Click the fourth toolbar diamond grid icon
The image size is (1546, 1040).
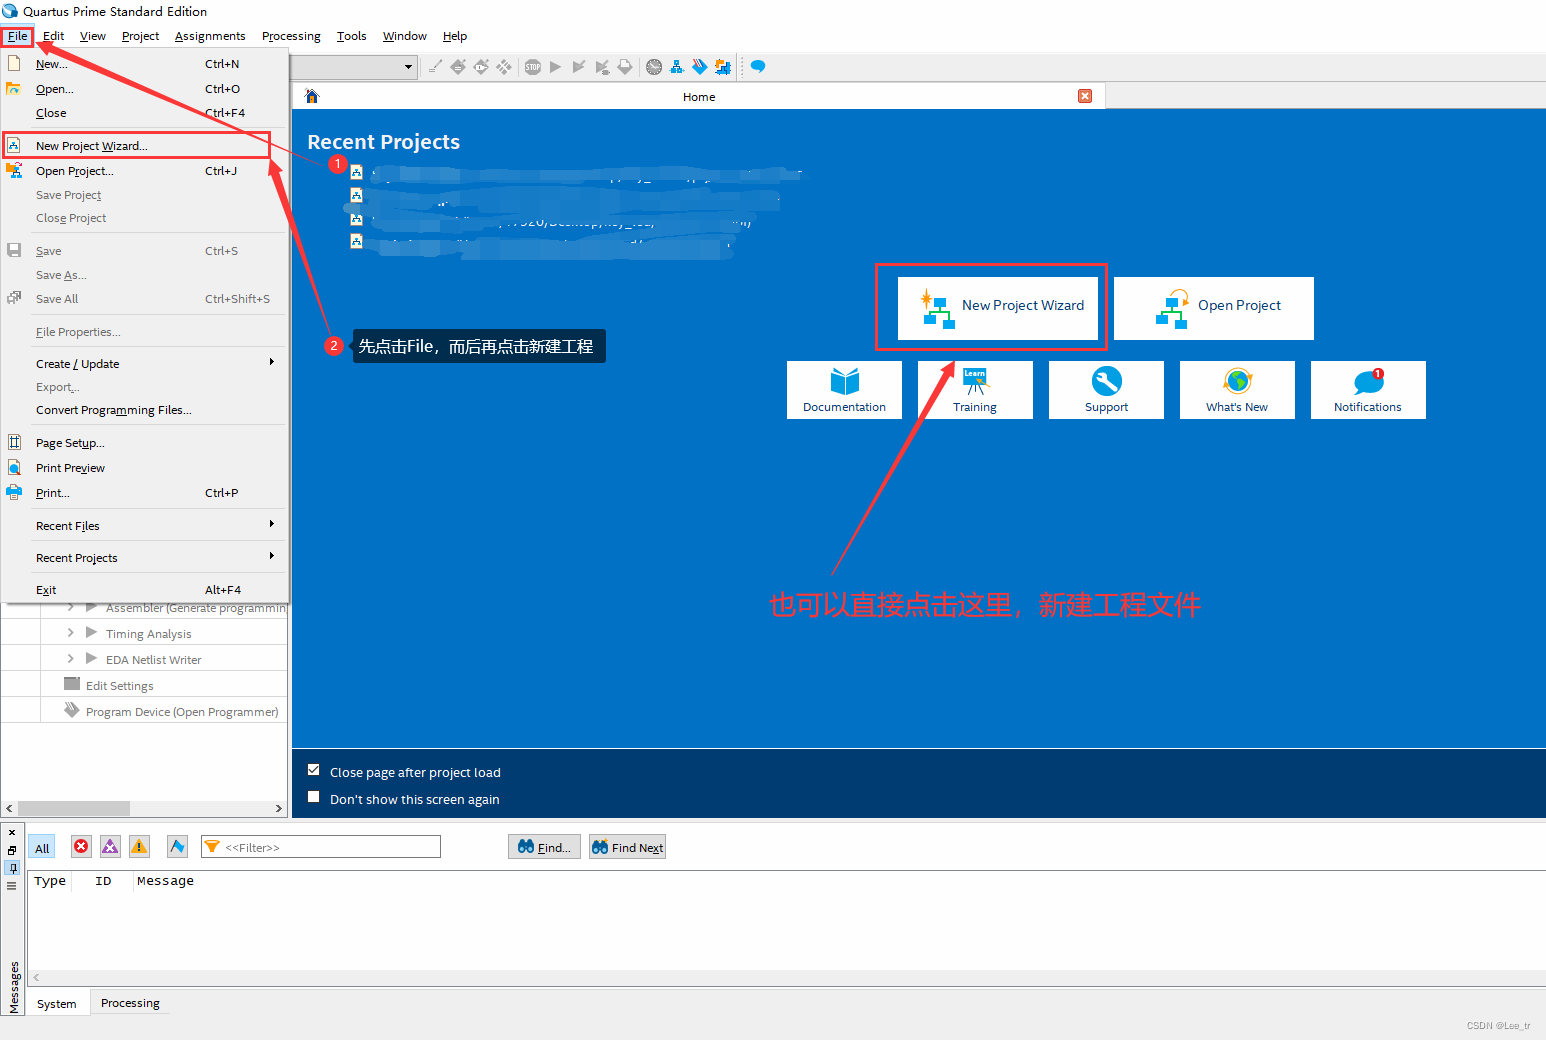tap(504, 67)
